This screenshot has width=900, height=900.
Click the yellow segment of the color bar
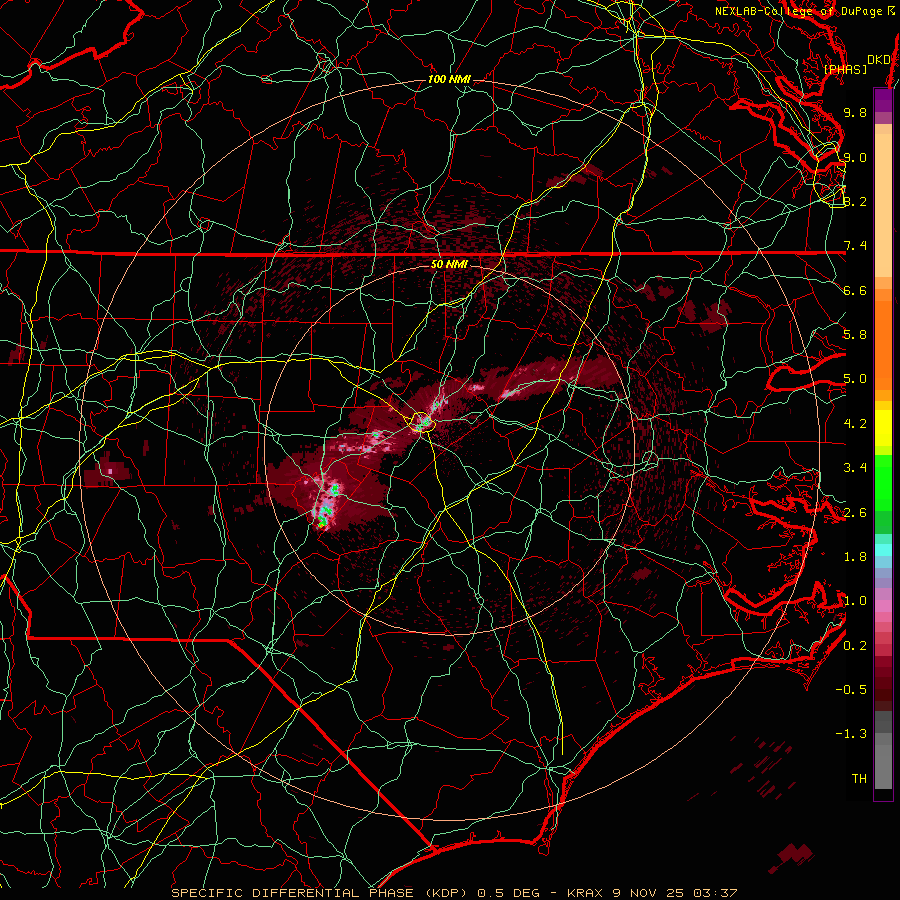883,428
